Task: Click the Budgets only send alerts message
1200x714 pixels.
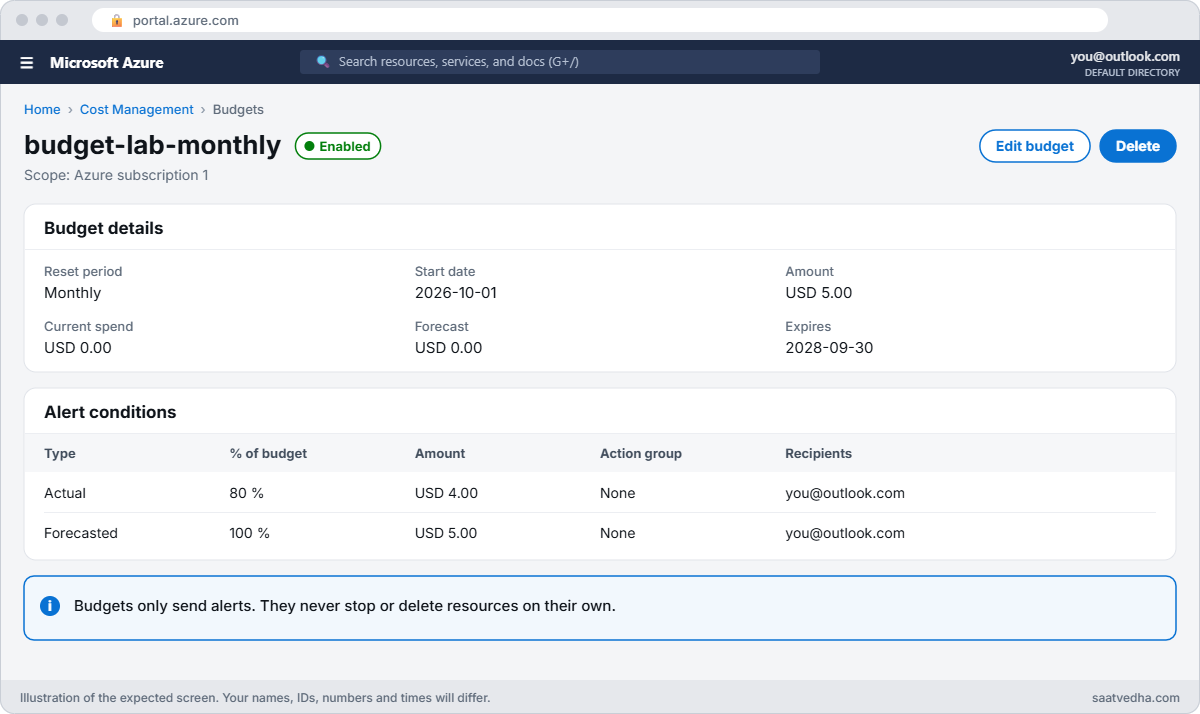Action: click(345, 606)
